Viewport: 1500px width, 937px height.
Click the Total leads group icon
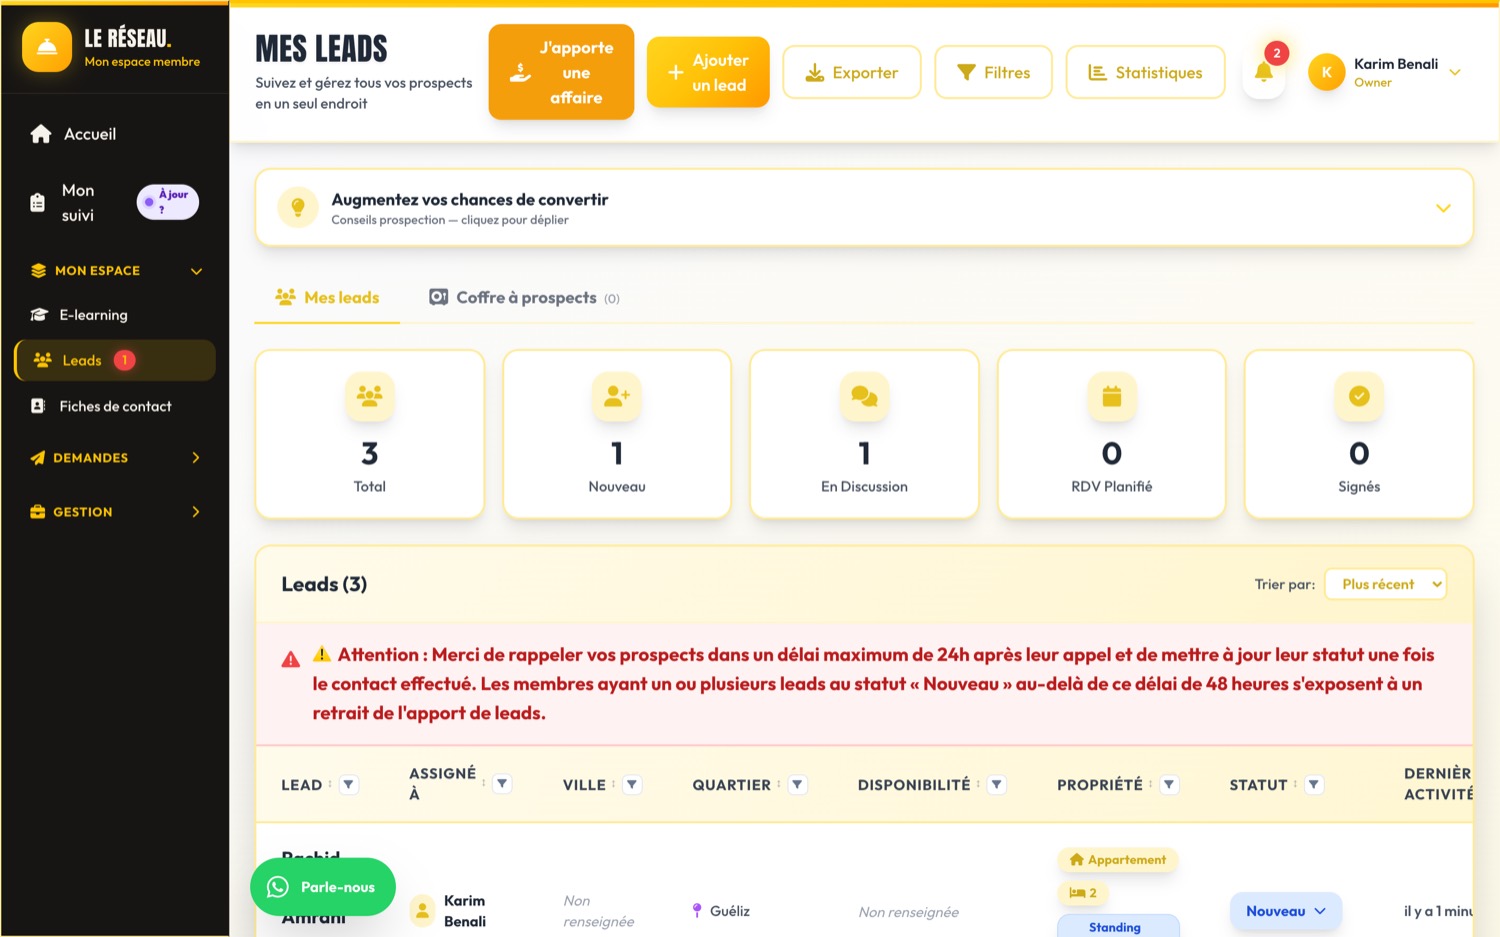(370, 396)
